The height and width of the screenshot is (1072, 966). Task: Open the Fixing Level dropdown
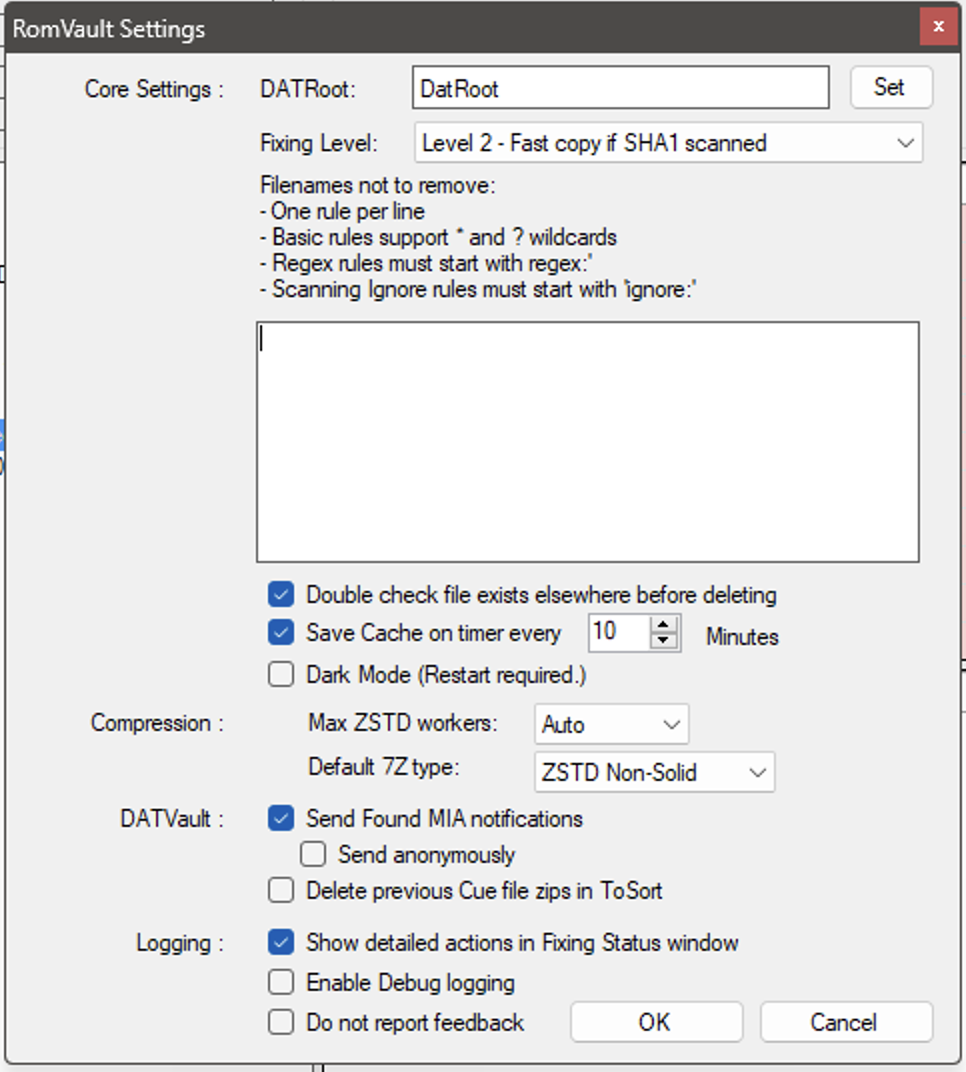point(668,143)
